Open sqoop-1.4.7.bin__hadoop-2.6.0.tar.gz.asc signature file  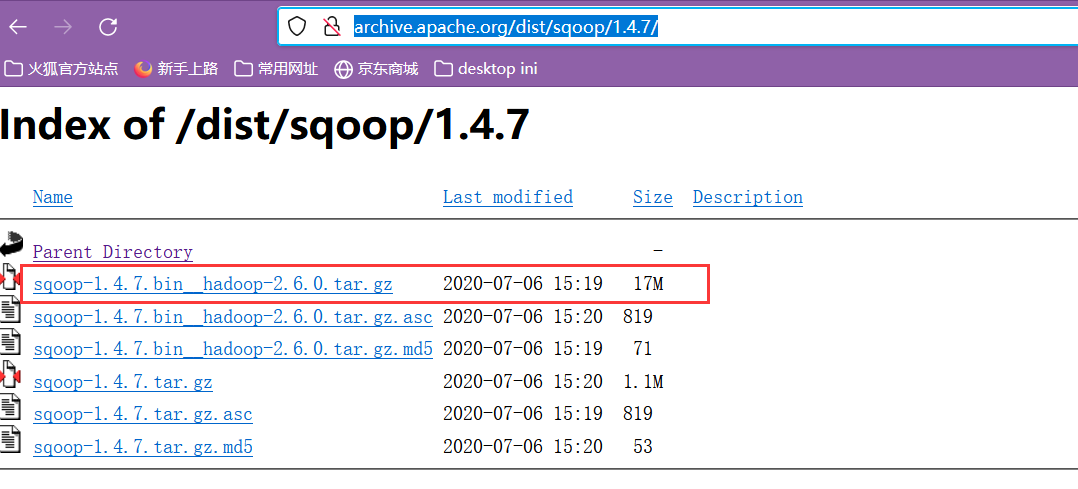232,317
